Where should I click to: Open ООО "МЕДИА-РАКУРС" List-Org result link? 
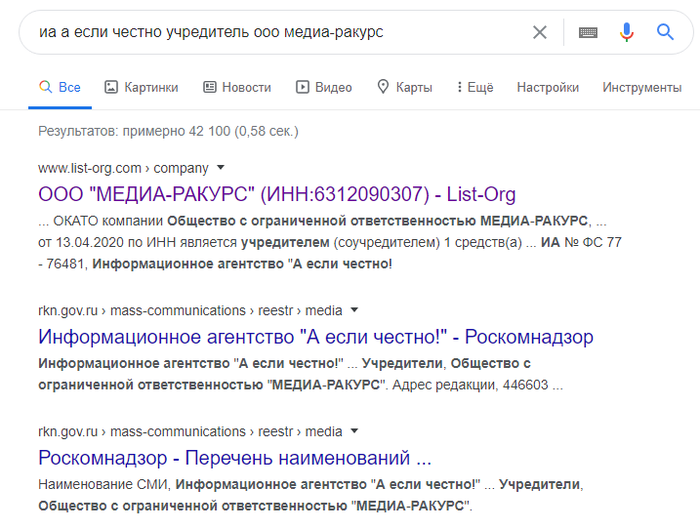(x=277, y=195)
